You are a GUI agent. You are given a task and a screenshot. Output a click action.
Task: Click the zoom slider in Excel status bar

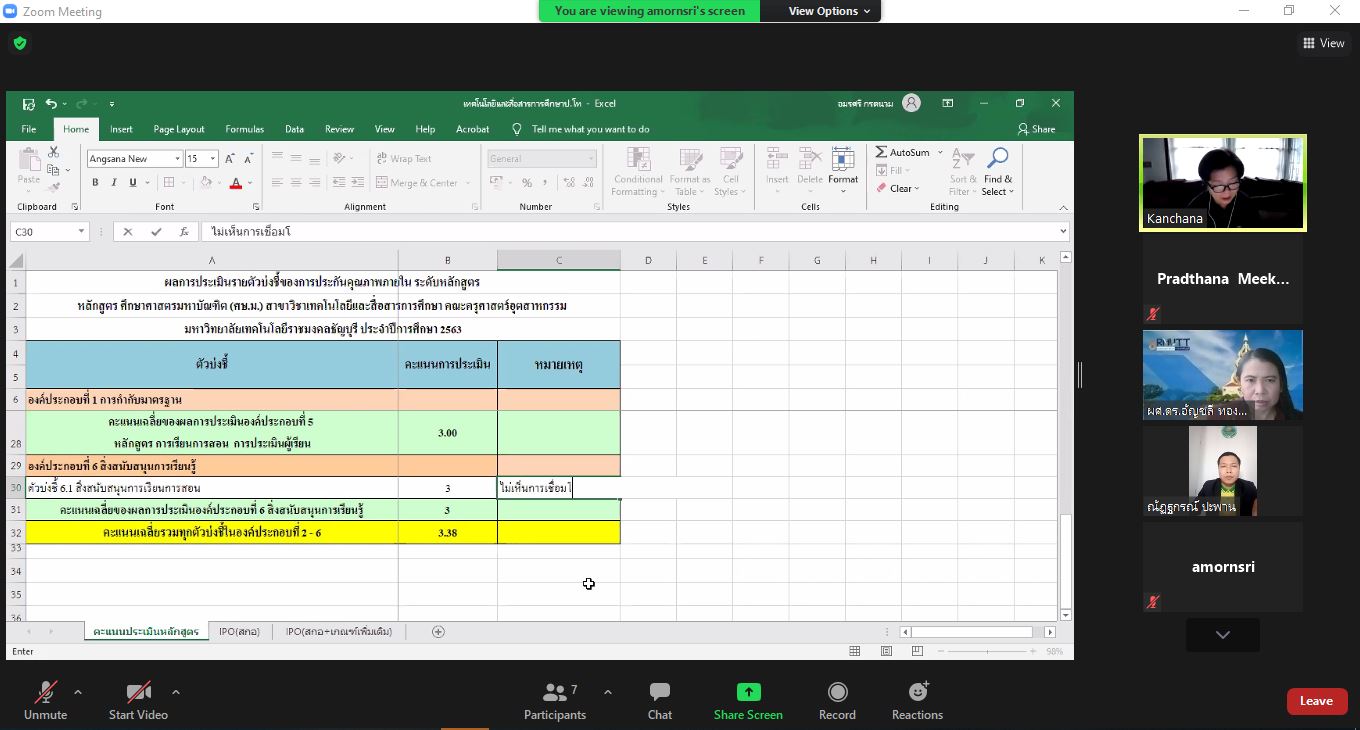point(985,651)
